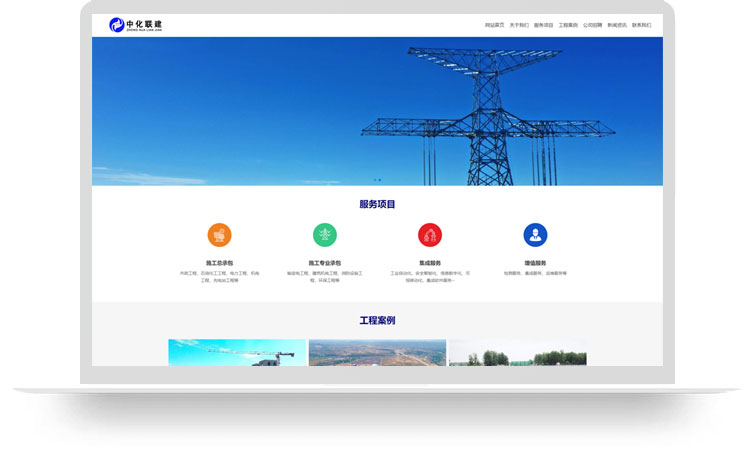Open the 集成服务 title link

coord(430,263)
